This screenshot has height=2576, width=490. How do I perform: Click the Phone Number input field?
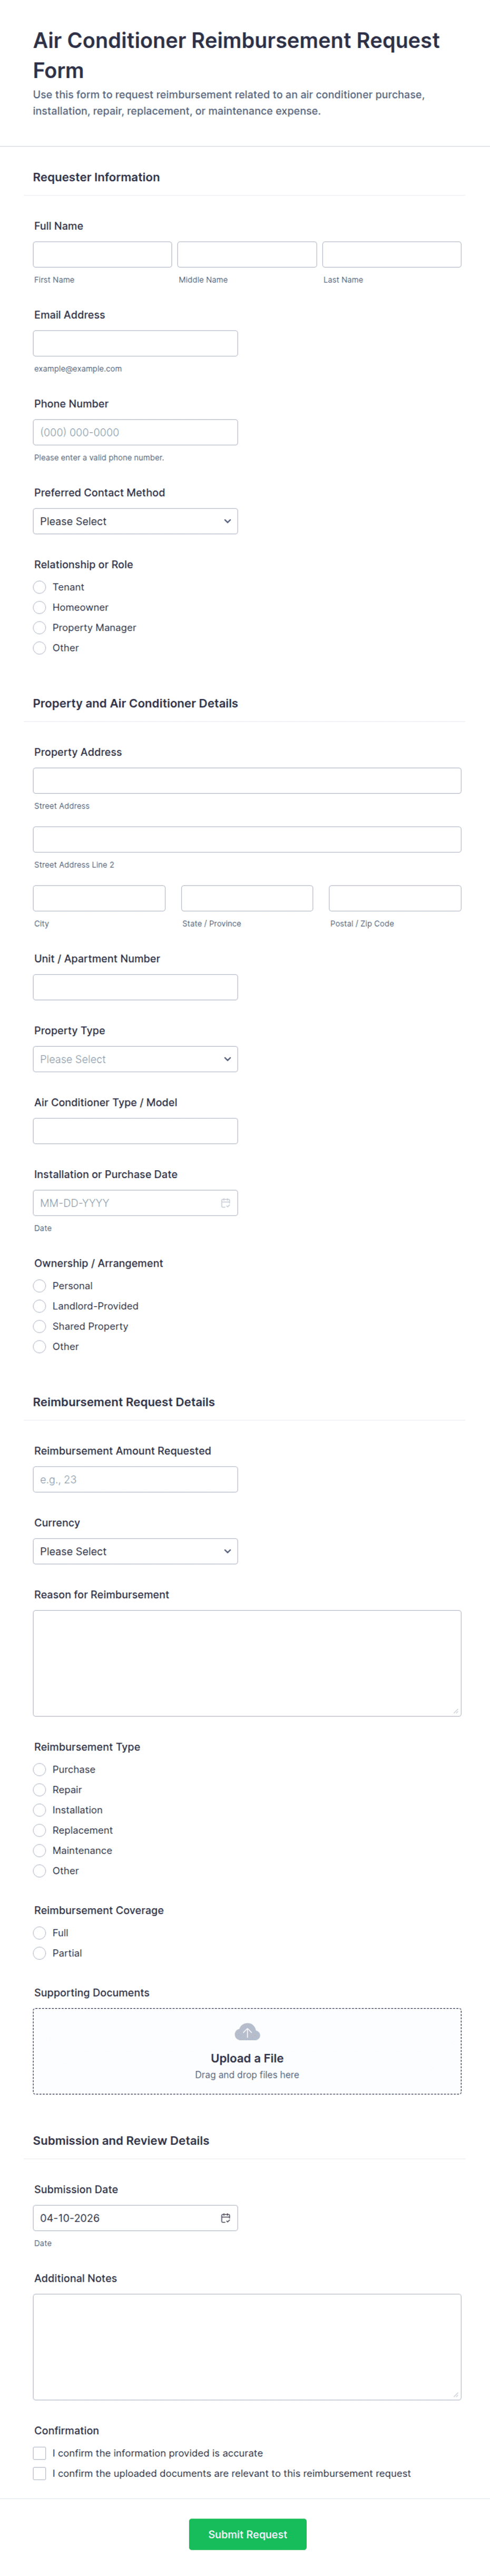[x=135, y=432]
